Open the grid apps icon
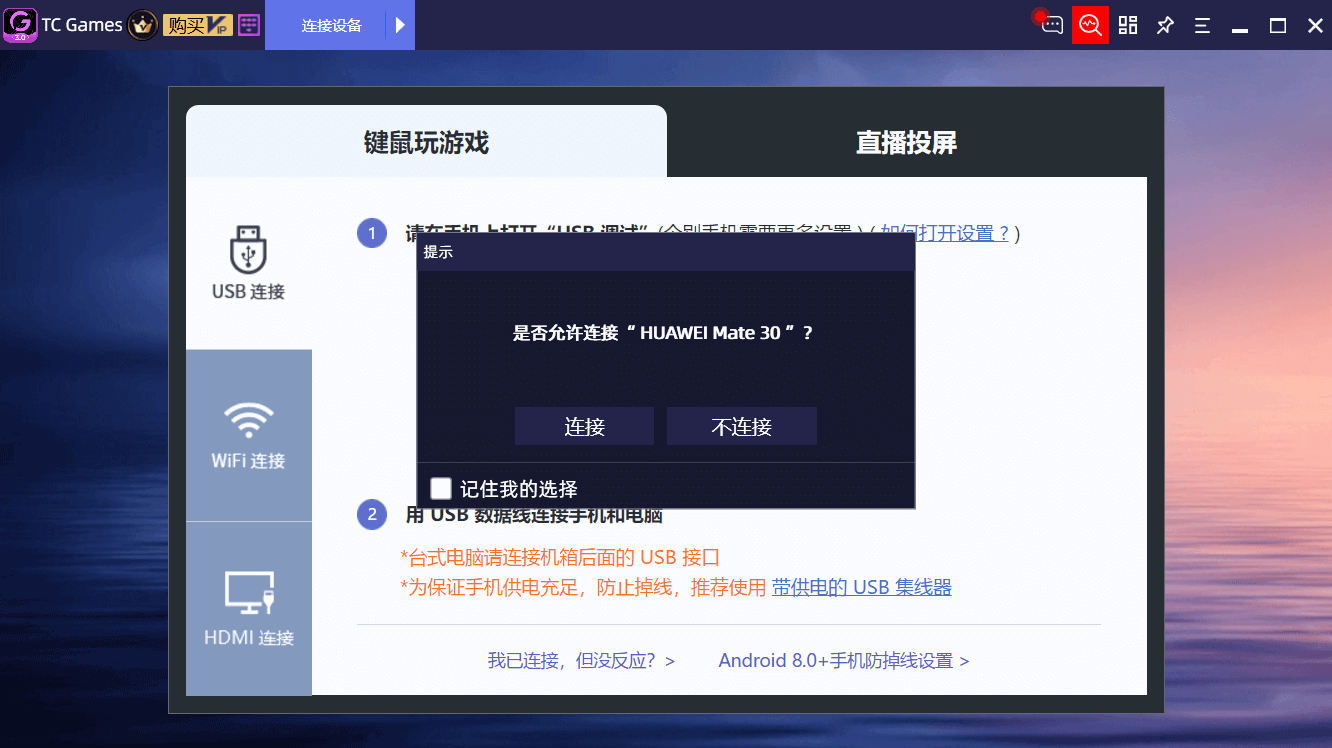The height and width of the screenshot is (748, 1332). tap(1128, 25)
